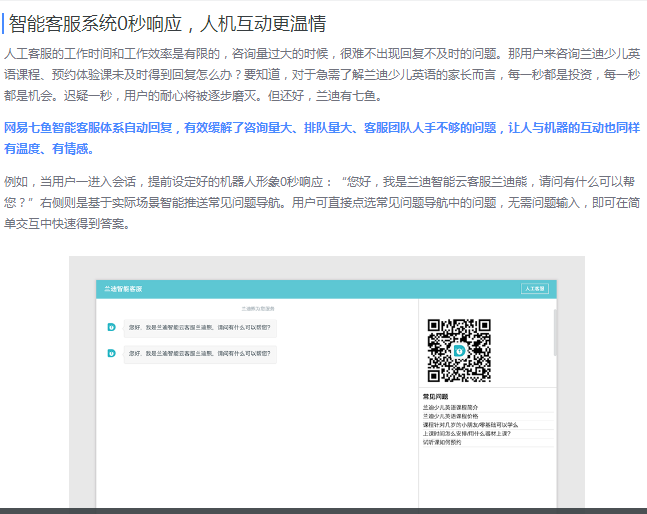Click the upper bot avatar icon in chat

tap(111, 327)
